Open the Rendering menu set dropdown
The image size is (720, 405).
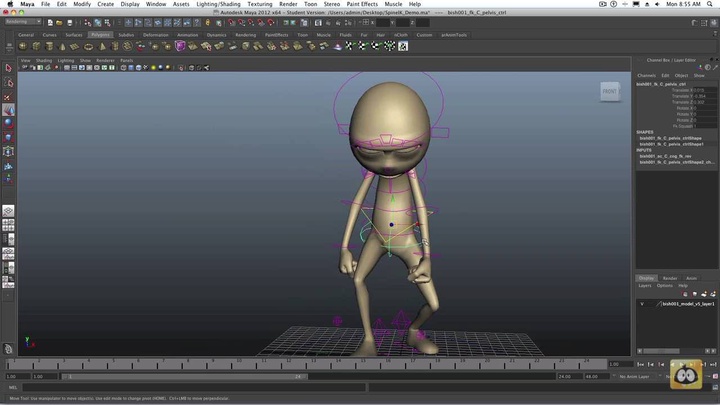click(x=24, y=21)
